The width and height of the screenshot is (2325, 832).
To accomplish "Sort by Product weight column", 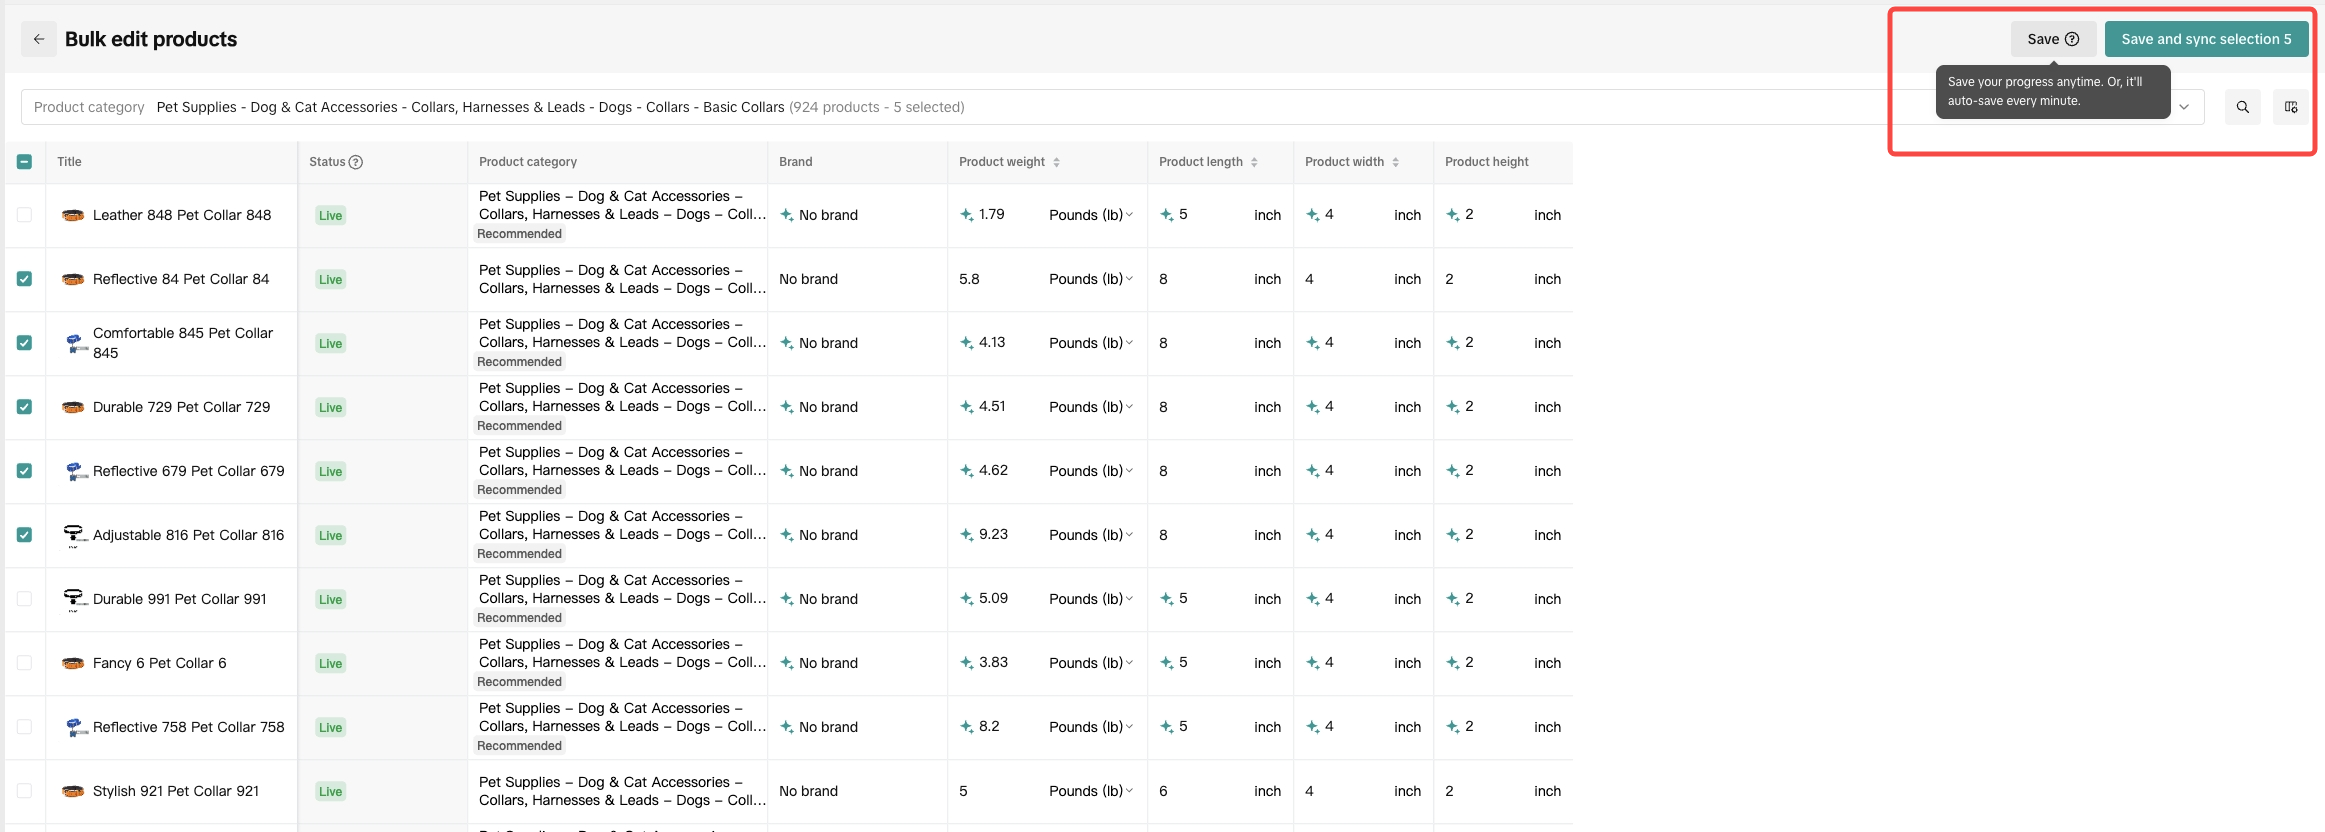I will point(1056,162).
